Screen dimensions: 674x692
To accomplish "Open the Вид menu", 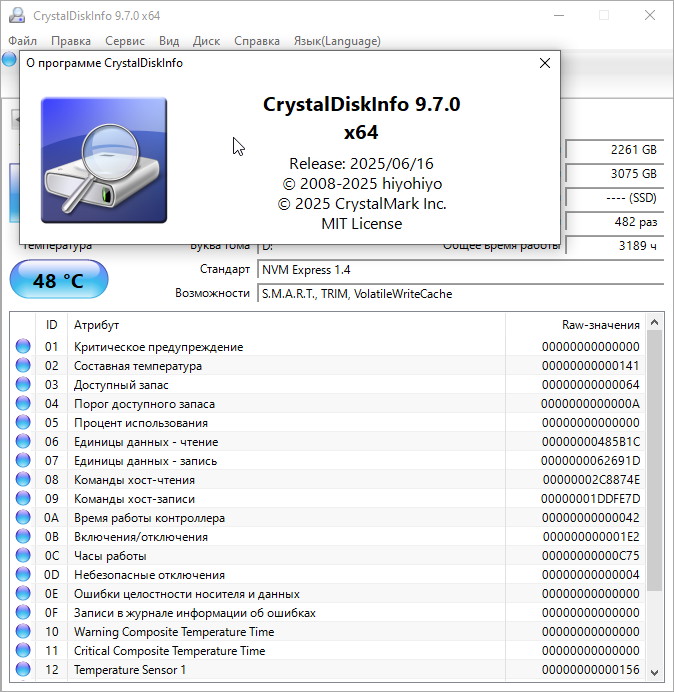I will pyautogui.click(x=169, y=41).
